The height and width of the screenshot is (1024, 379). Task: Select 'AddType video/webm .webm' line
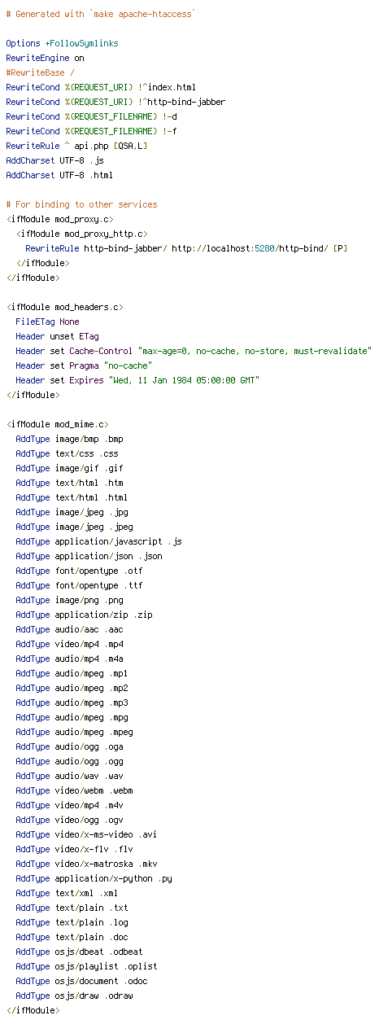pyautogui.click(x=74, y=790)
